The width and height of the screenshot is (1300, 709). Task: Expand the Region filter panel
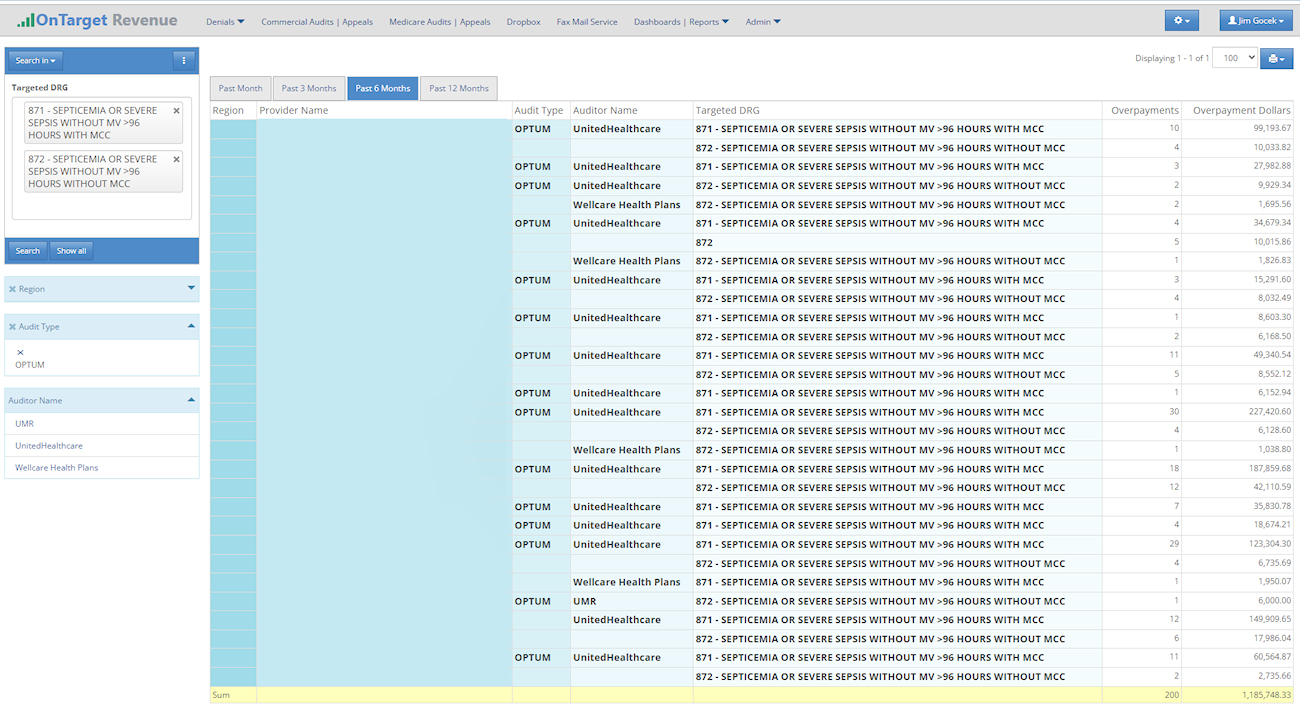(191, 289)
